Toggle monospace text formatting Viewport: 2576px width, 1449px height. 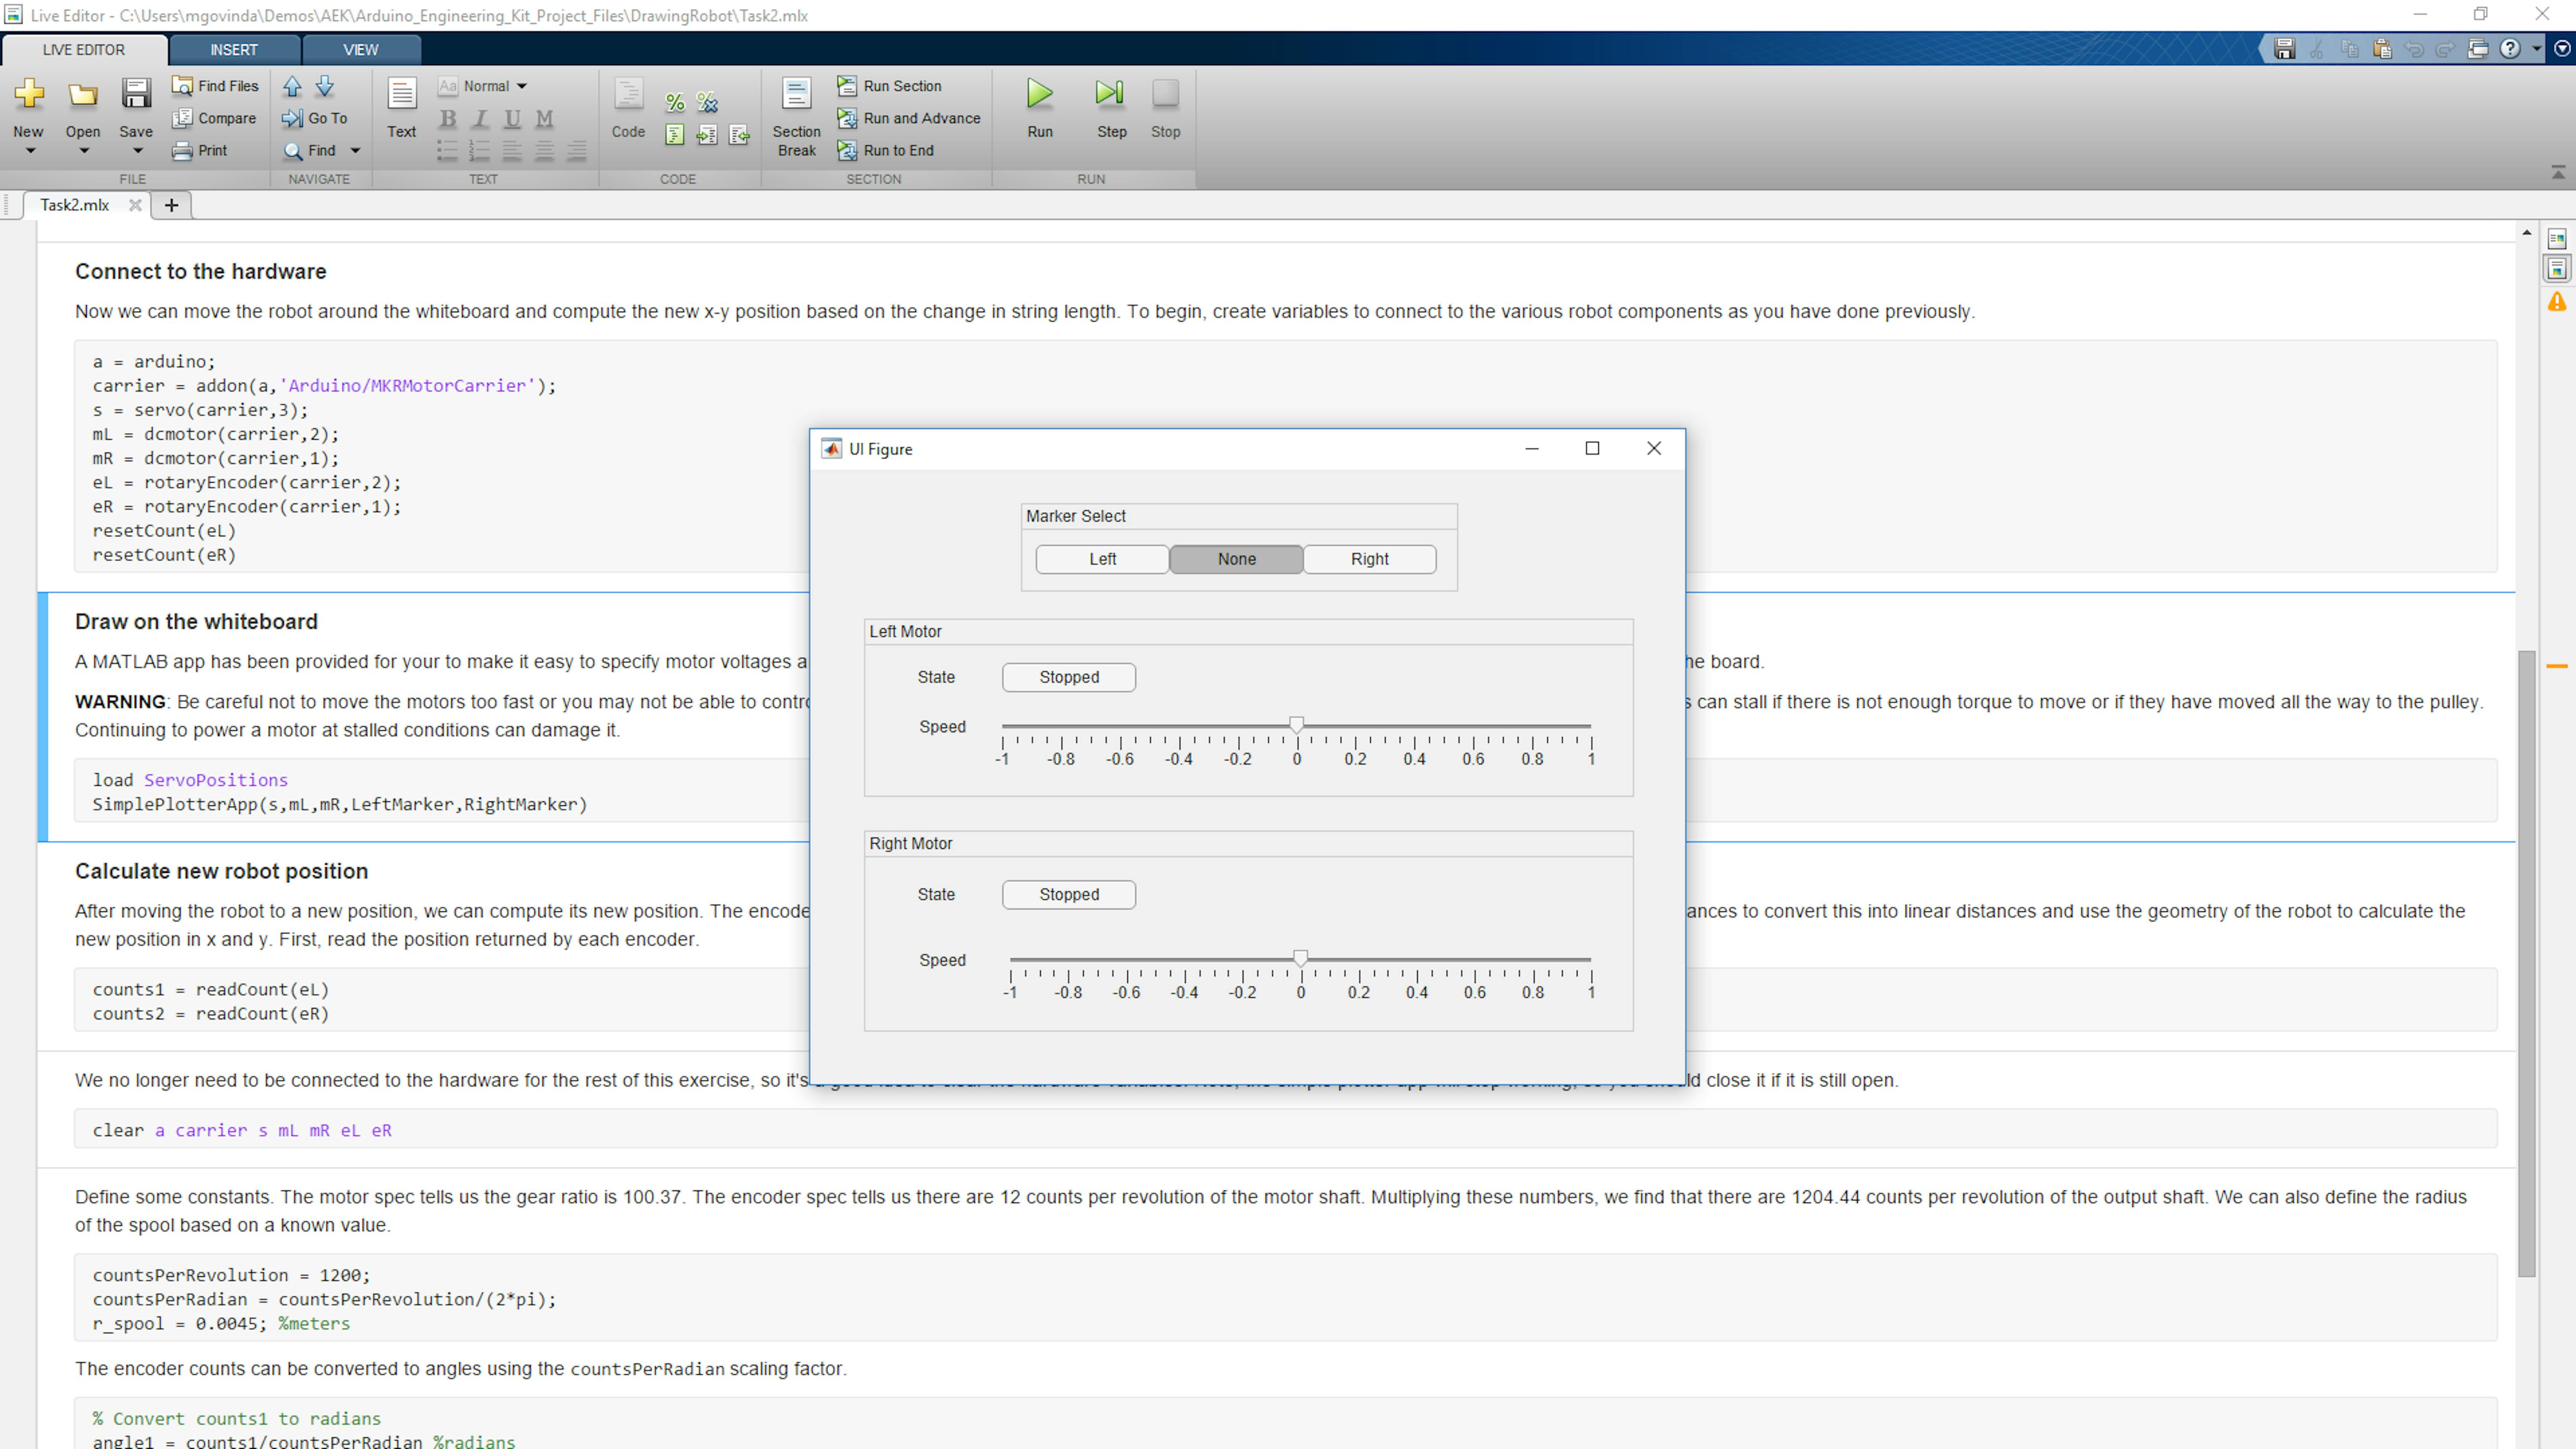(x=544, y=119)
